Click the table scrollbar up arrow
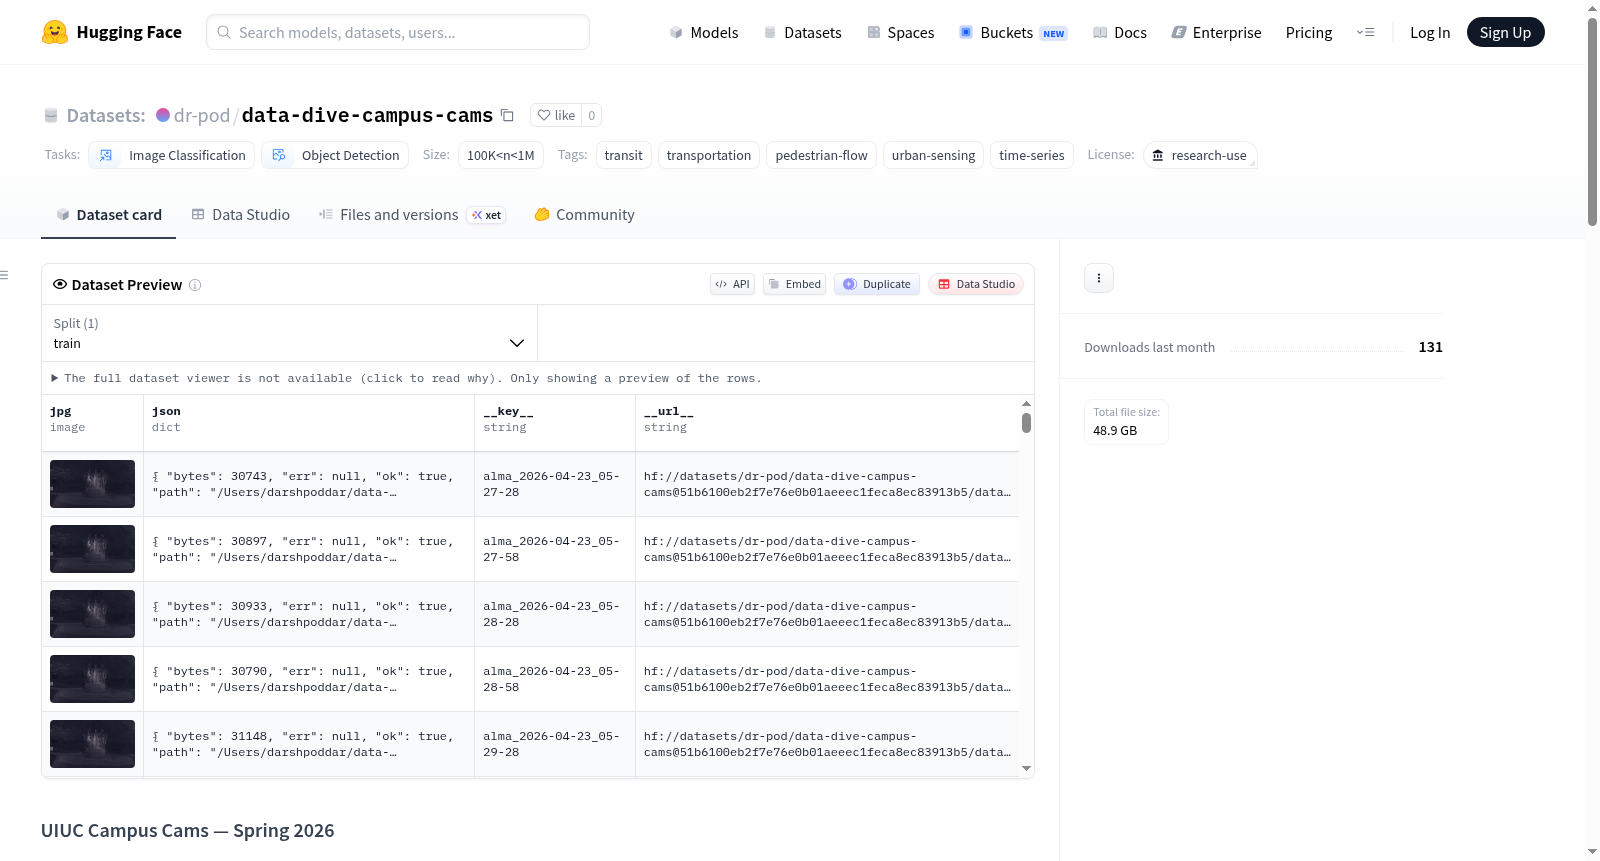Viewport: 1600px width, 861px height. 1026,403
